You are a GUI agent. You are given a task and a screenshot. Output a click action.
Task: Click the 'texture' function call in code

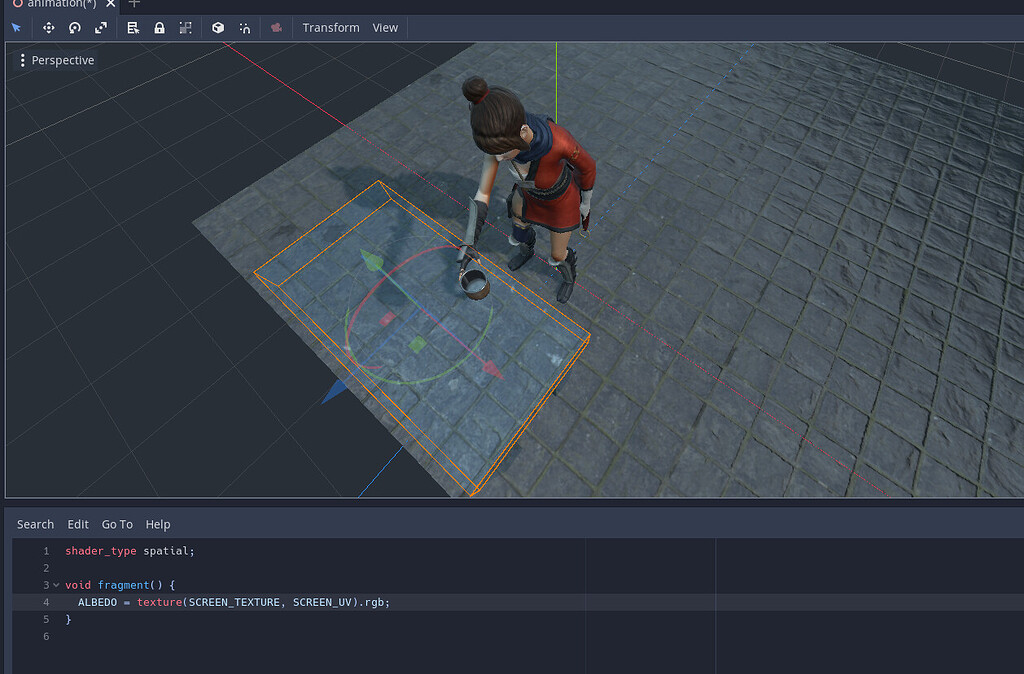tap(159, 602)
